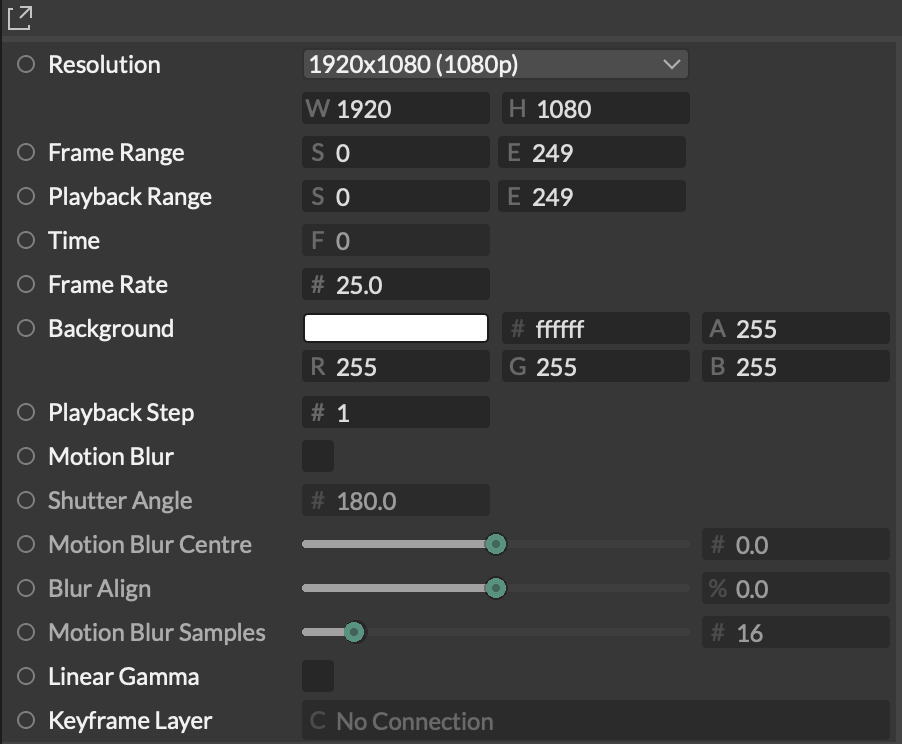Viewport: 902px width, 744px height.
Task: Click the Frame Range keyframe circle icon
Action: [x=26, y=152]
